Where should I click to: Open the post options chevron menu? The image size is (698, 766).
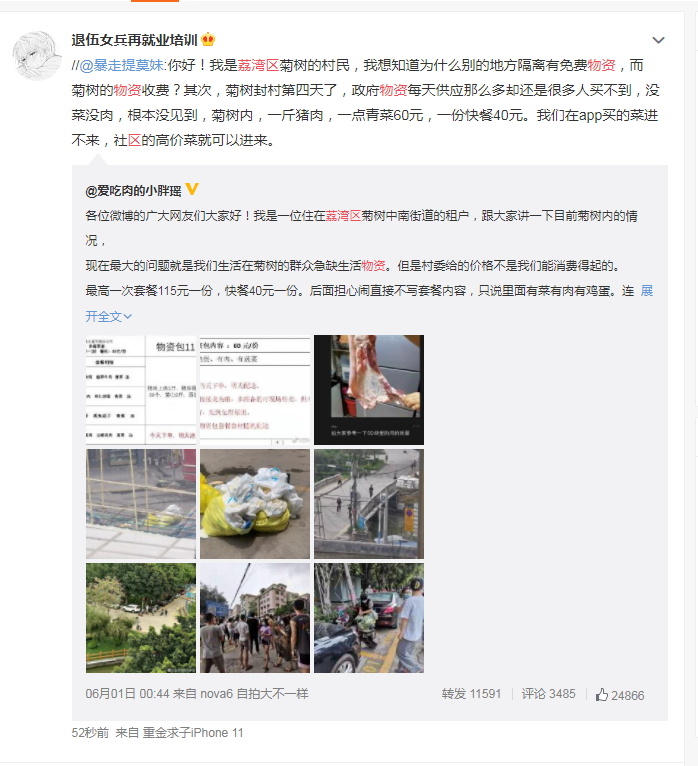click(x=658, y=40)
